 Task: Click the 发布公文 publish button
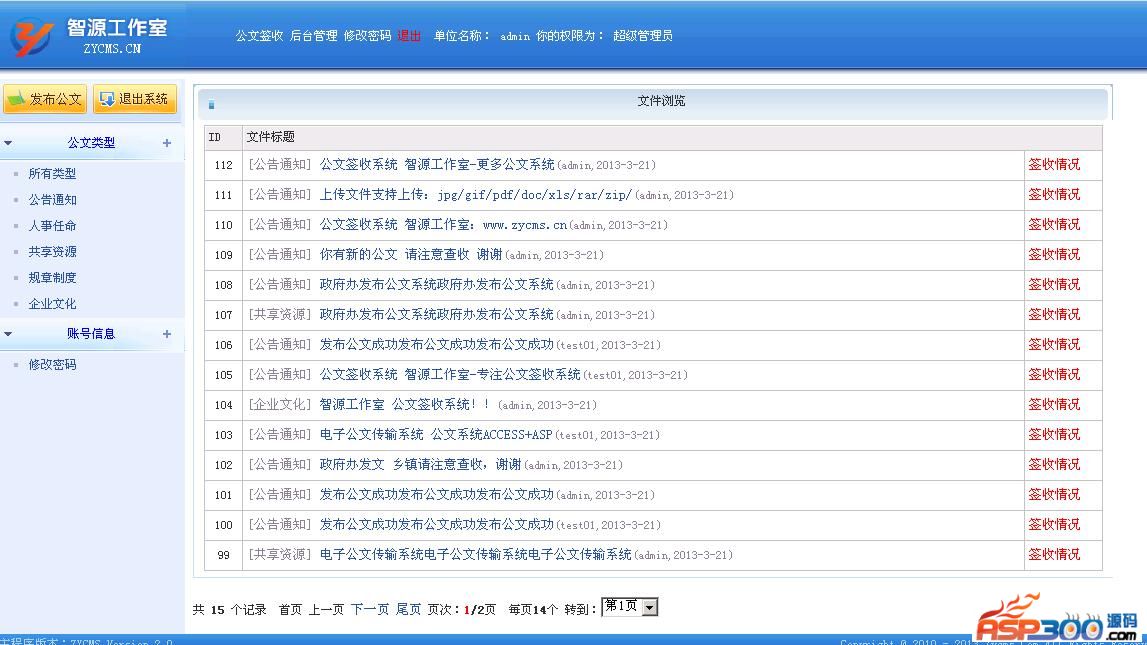pos(45,99)
